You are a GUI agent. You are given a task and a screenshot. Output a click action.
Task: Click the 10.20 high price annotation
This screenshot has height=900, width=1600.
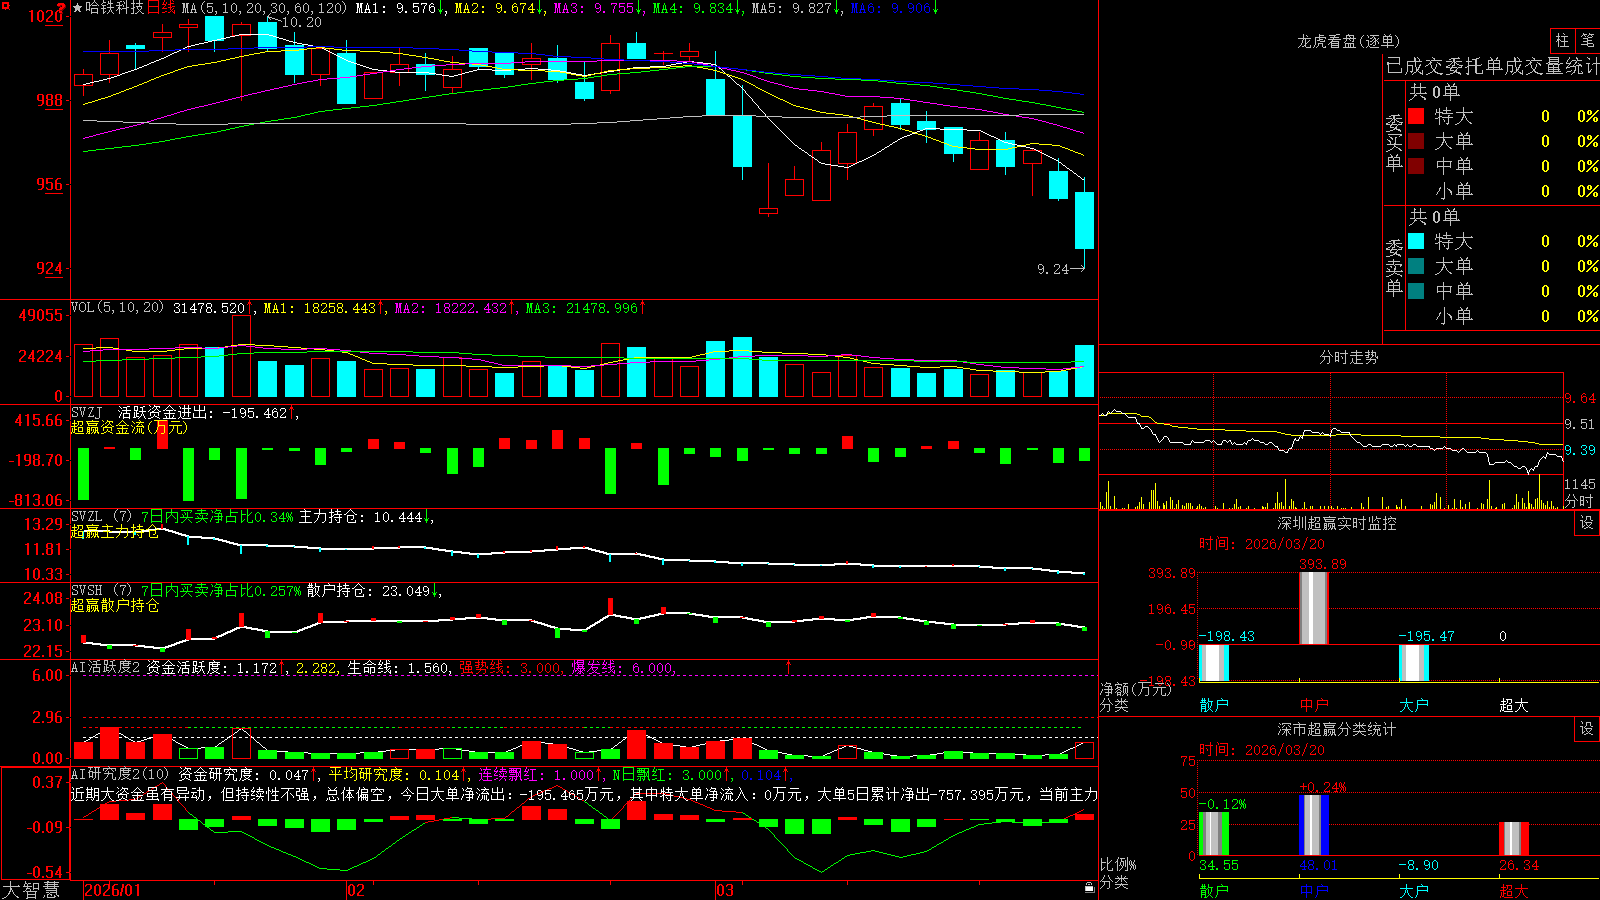point(301,22)
